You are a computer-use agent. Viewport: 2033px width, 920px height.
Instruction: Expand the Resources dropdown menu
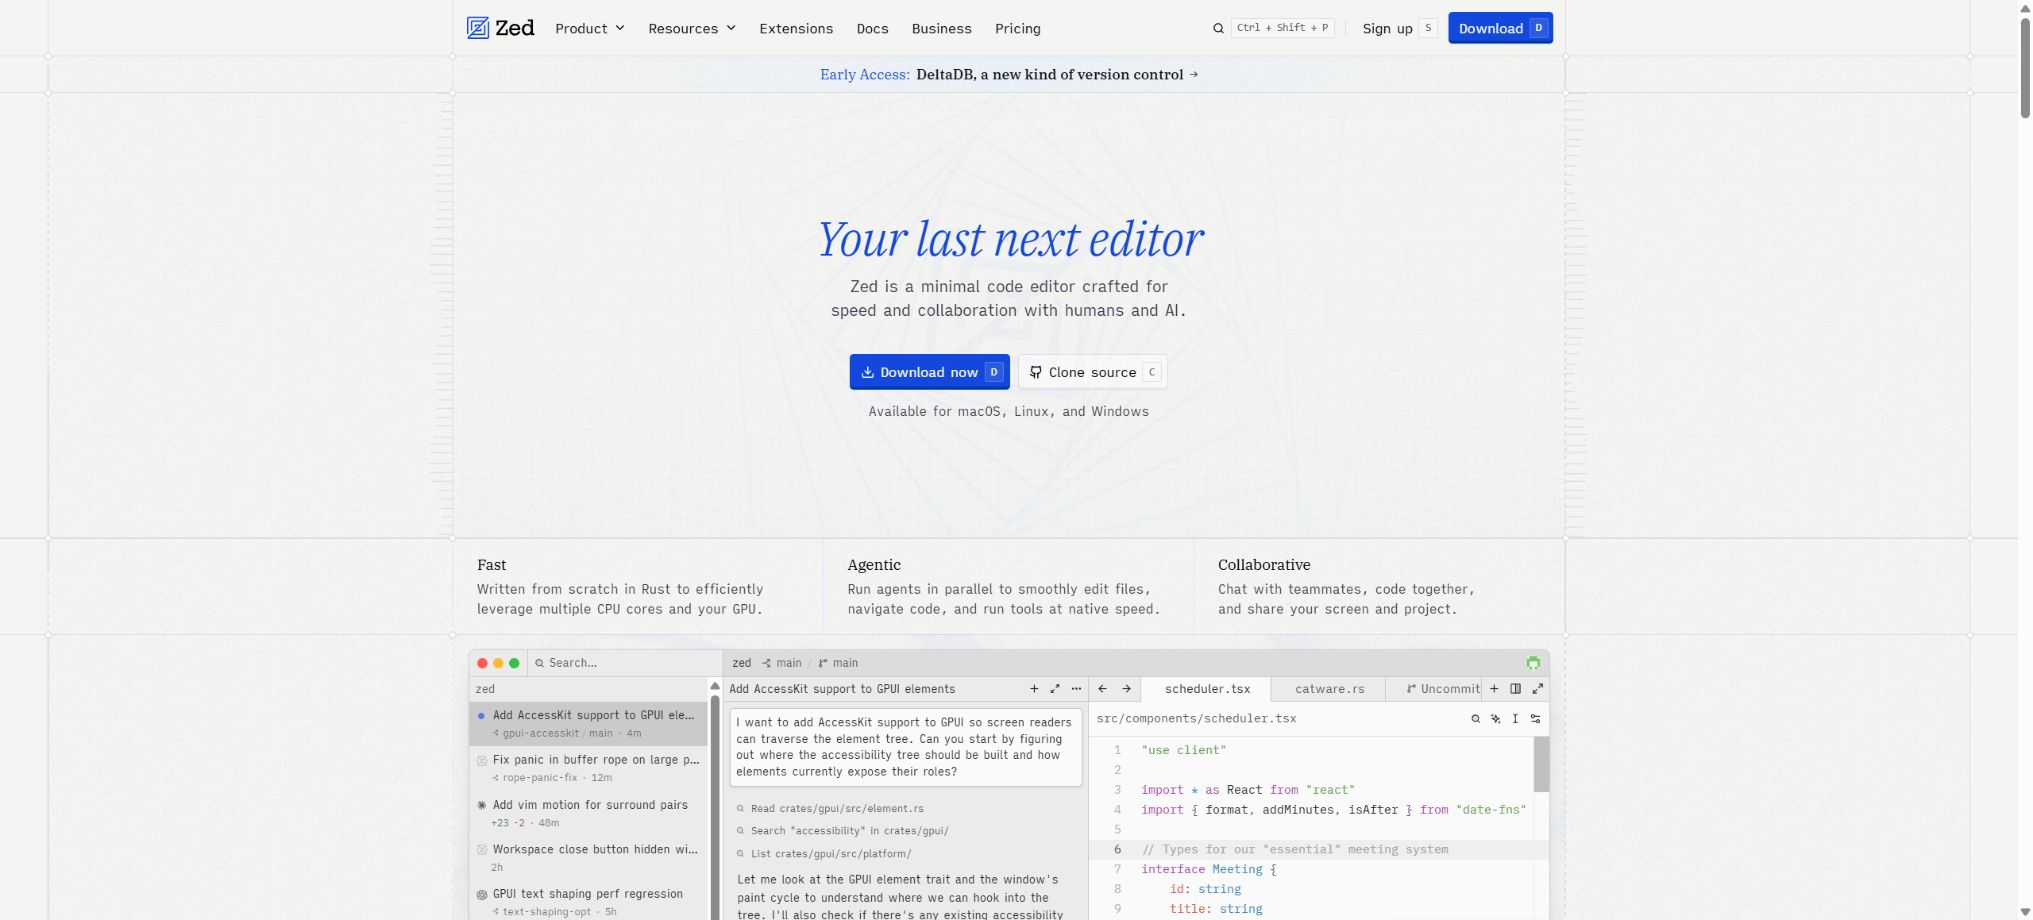click(x=692, y=28)
